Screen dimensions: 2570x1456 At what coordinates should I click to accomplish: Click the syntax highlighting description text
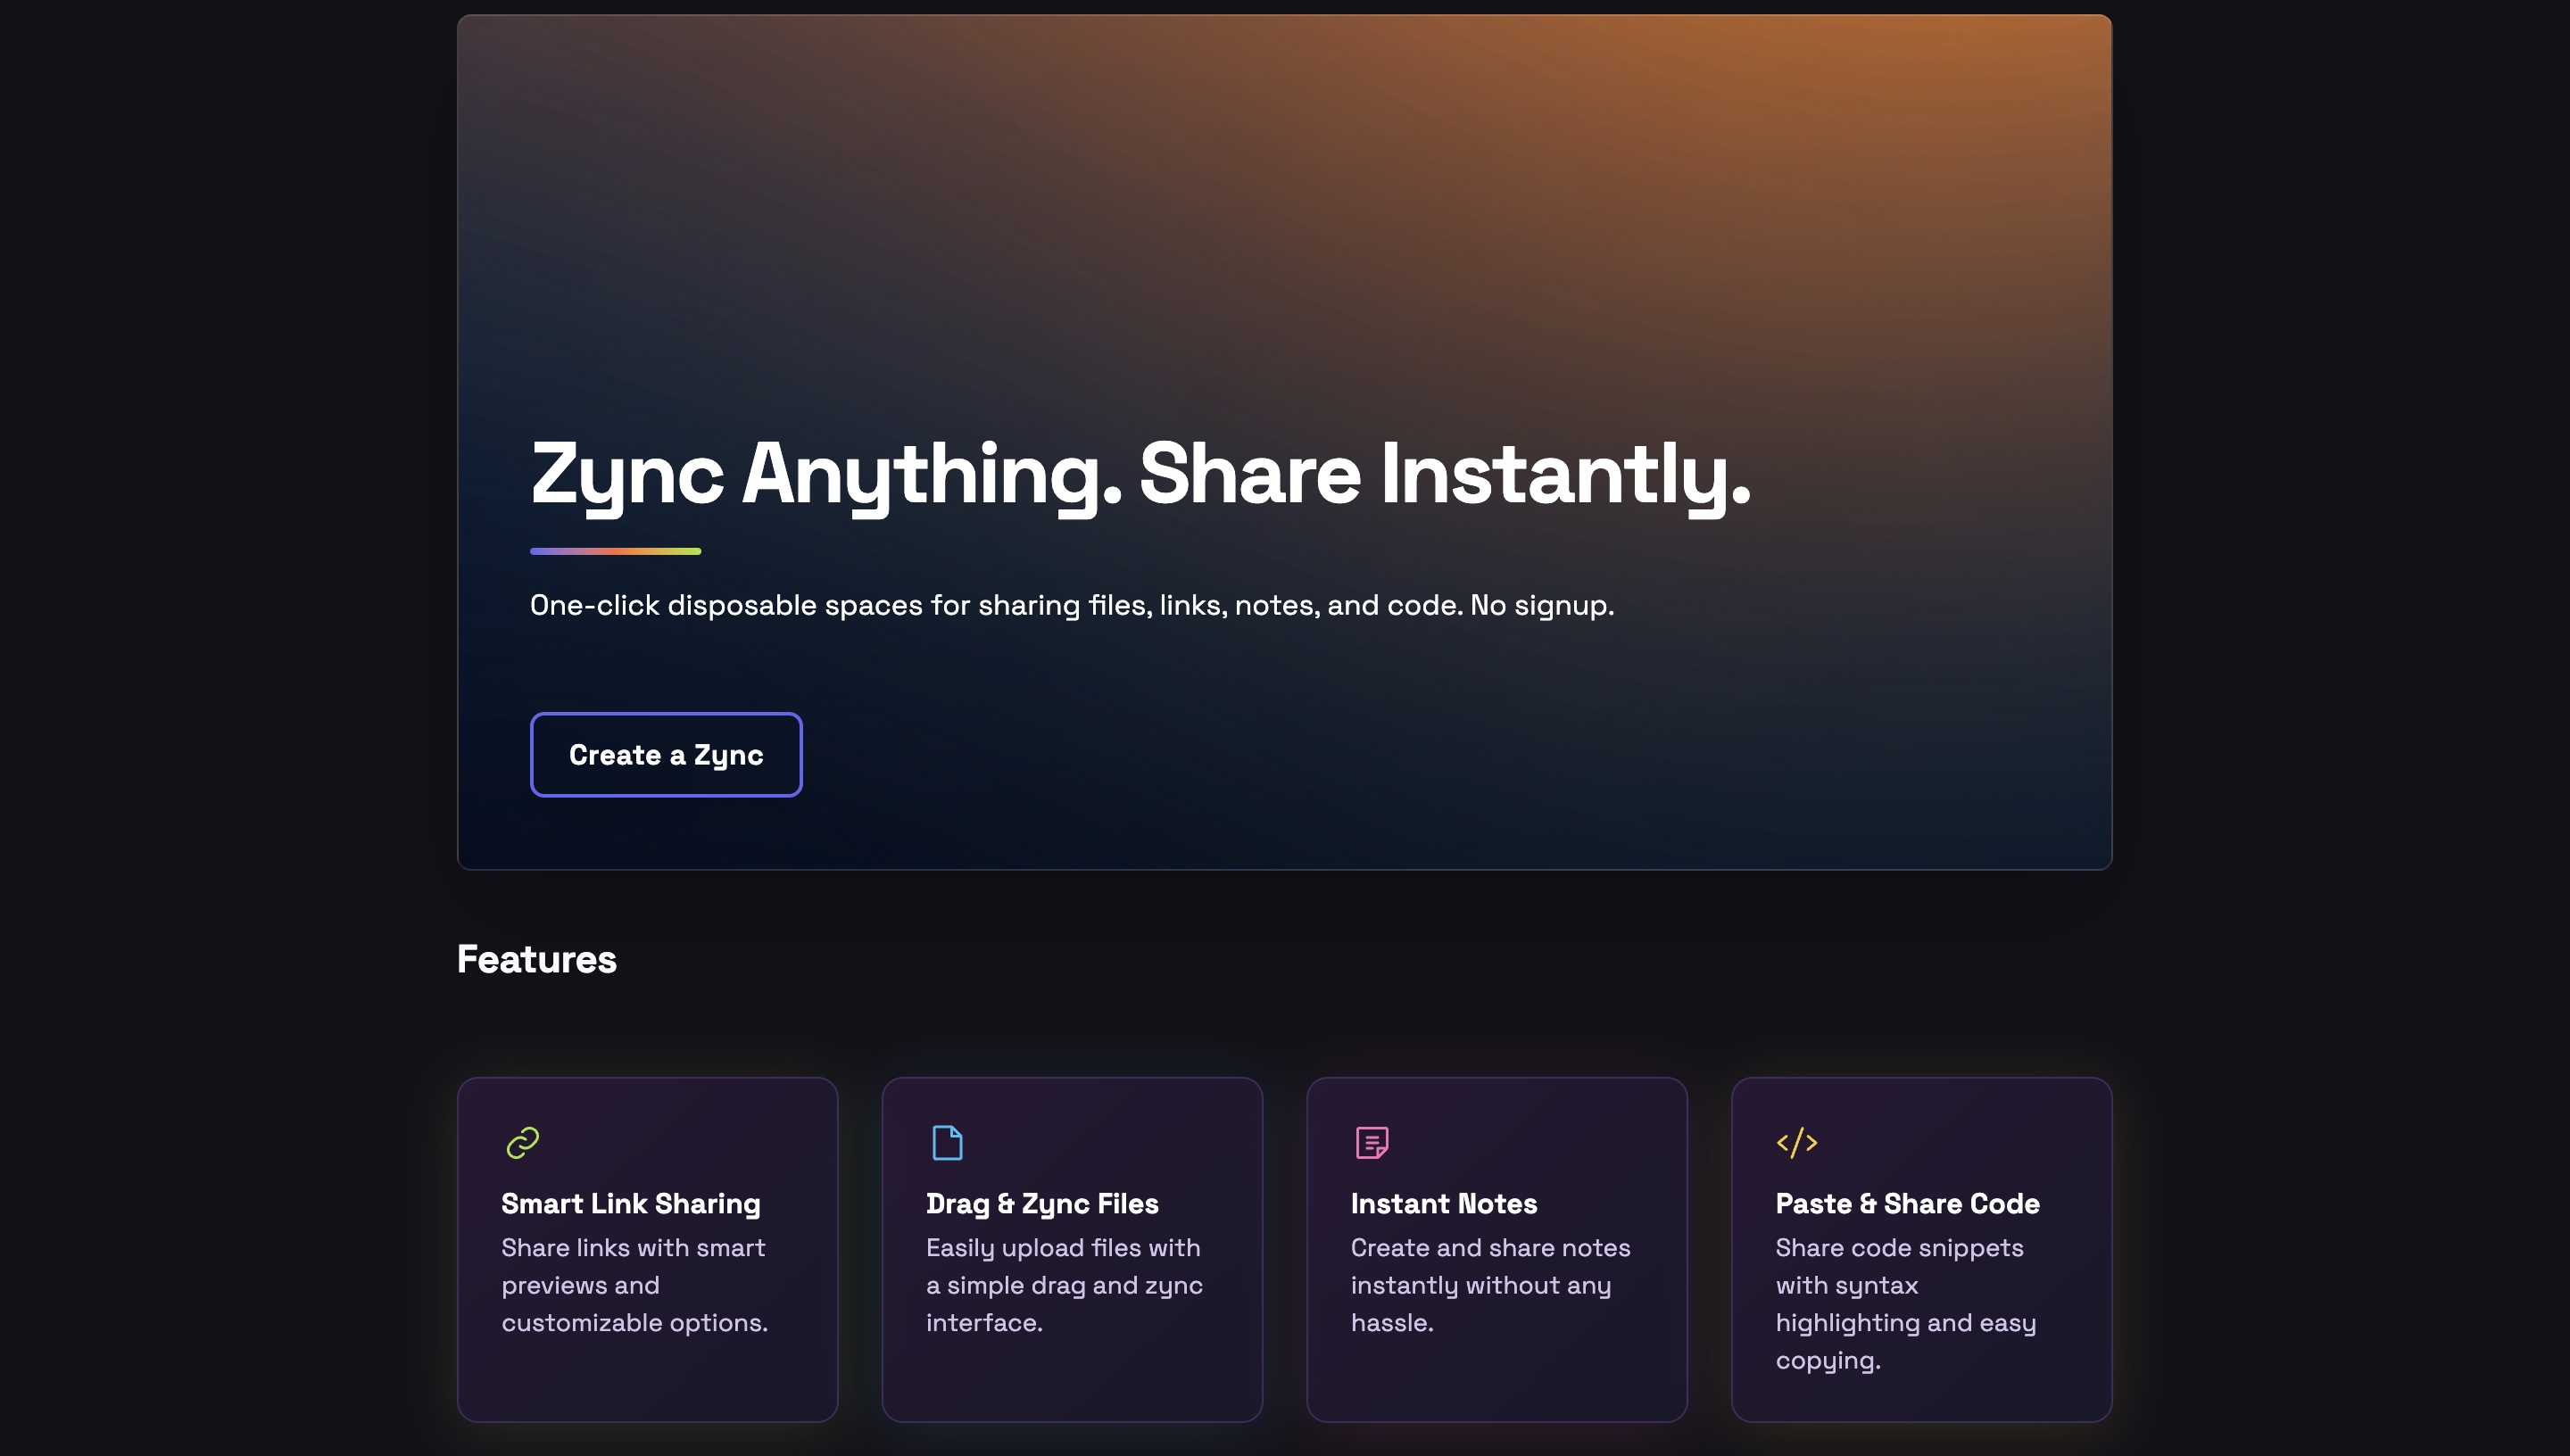tap(1905, 1303)
